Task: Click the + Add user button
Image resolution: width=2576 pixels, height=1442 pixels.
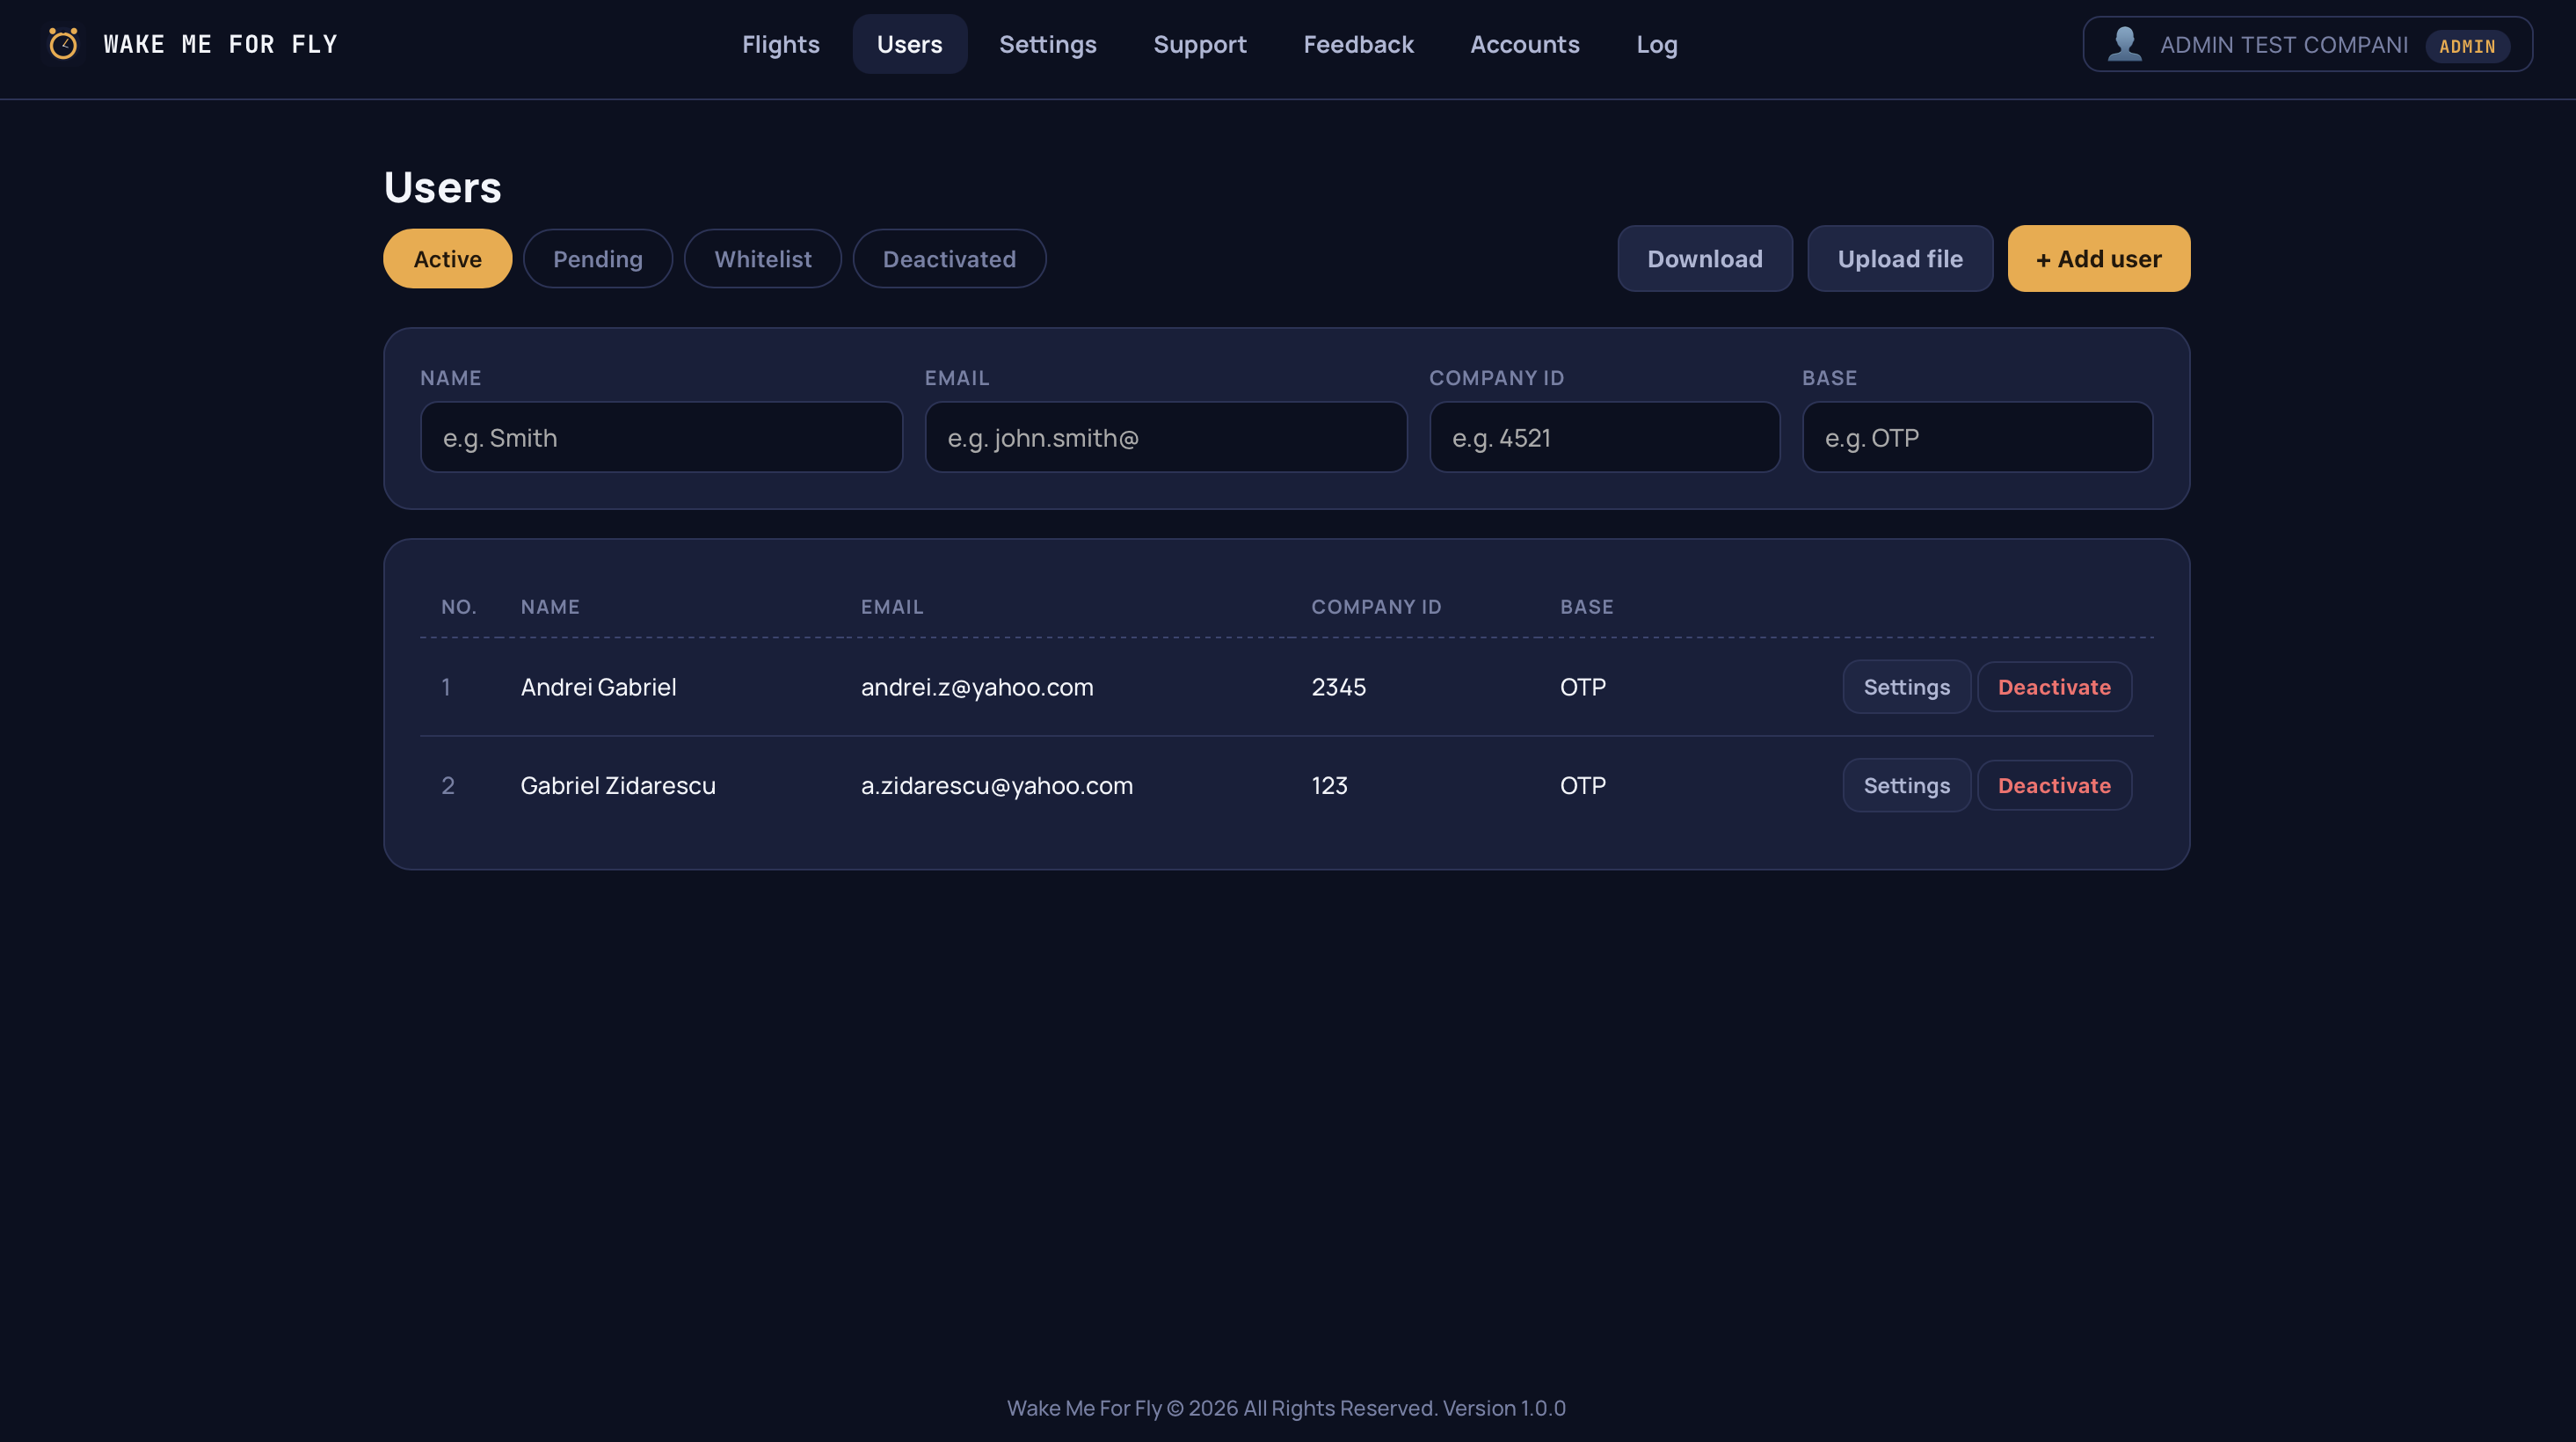Action: tap(2098, 259)
